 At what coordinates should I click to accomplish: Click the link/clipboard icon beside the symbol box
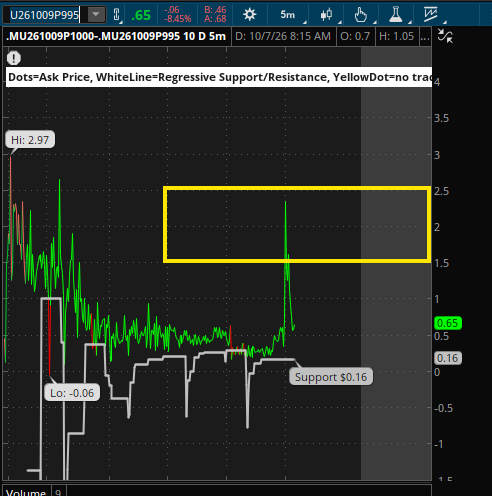coord(117,15)
